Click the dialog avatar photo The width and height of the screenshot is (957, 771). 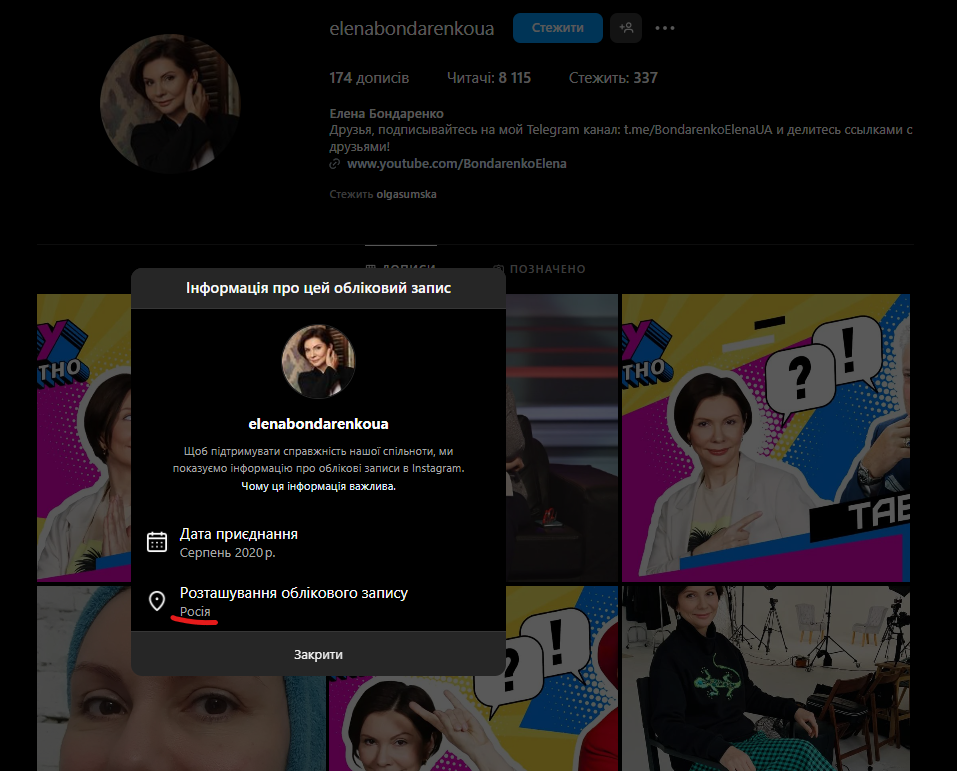[x=318, y=361]
